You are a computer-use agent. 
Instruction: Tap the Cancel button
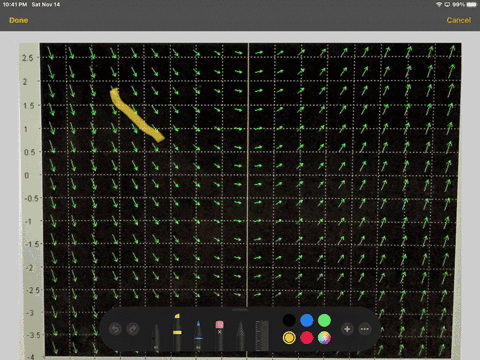(x=459, y=20)
